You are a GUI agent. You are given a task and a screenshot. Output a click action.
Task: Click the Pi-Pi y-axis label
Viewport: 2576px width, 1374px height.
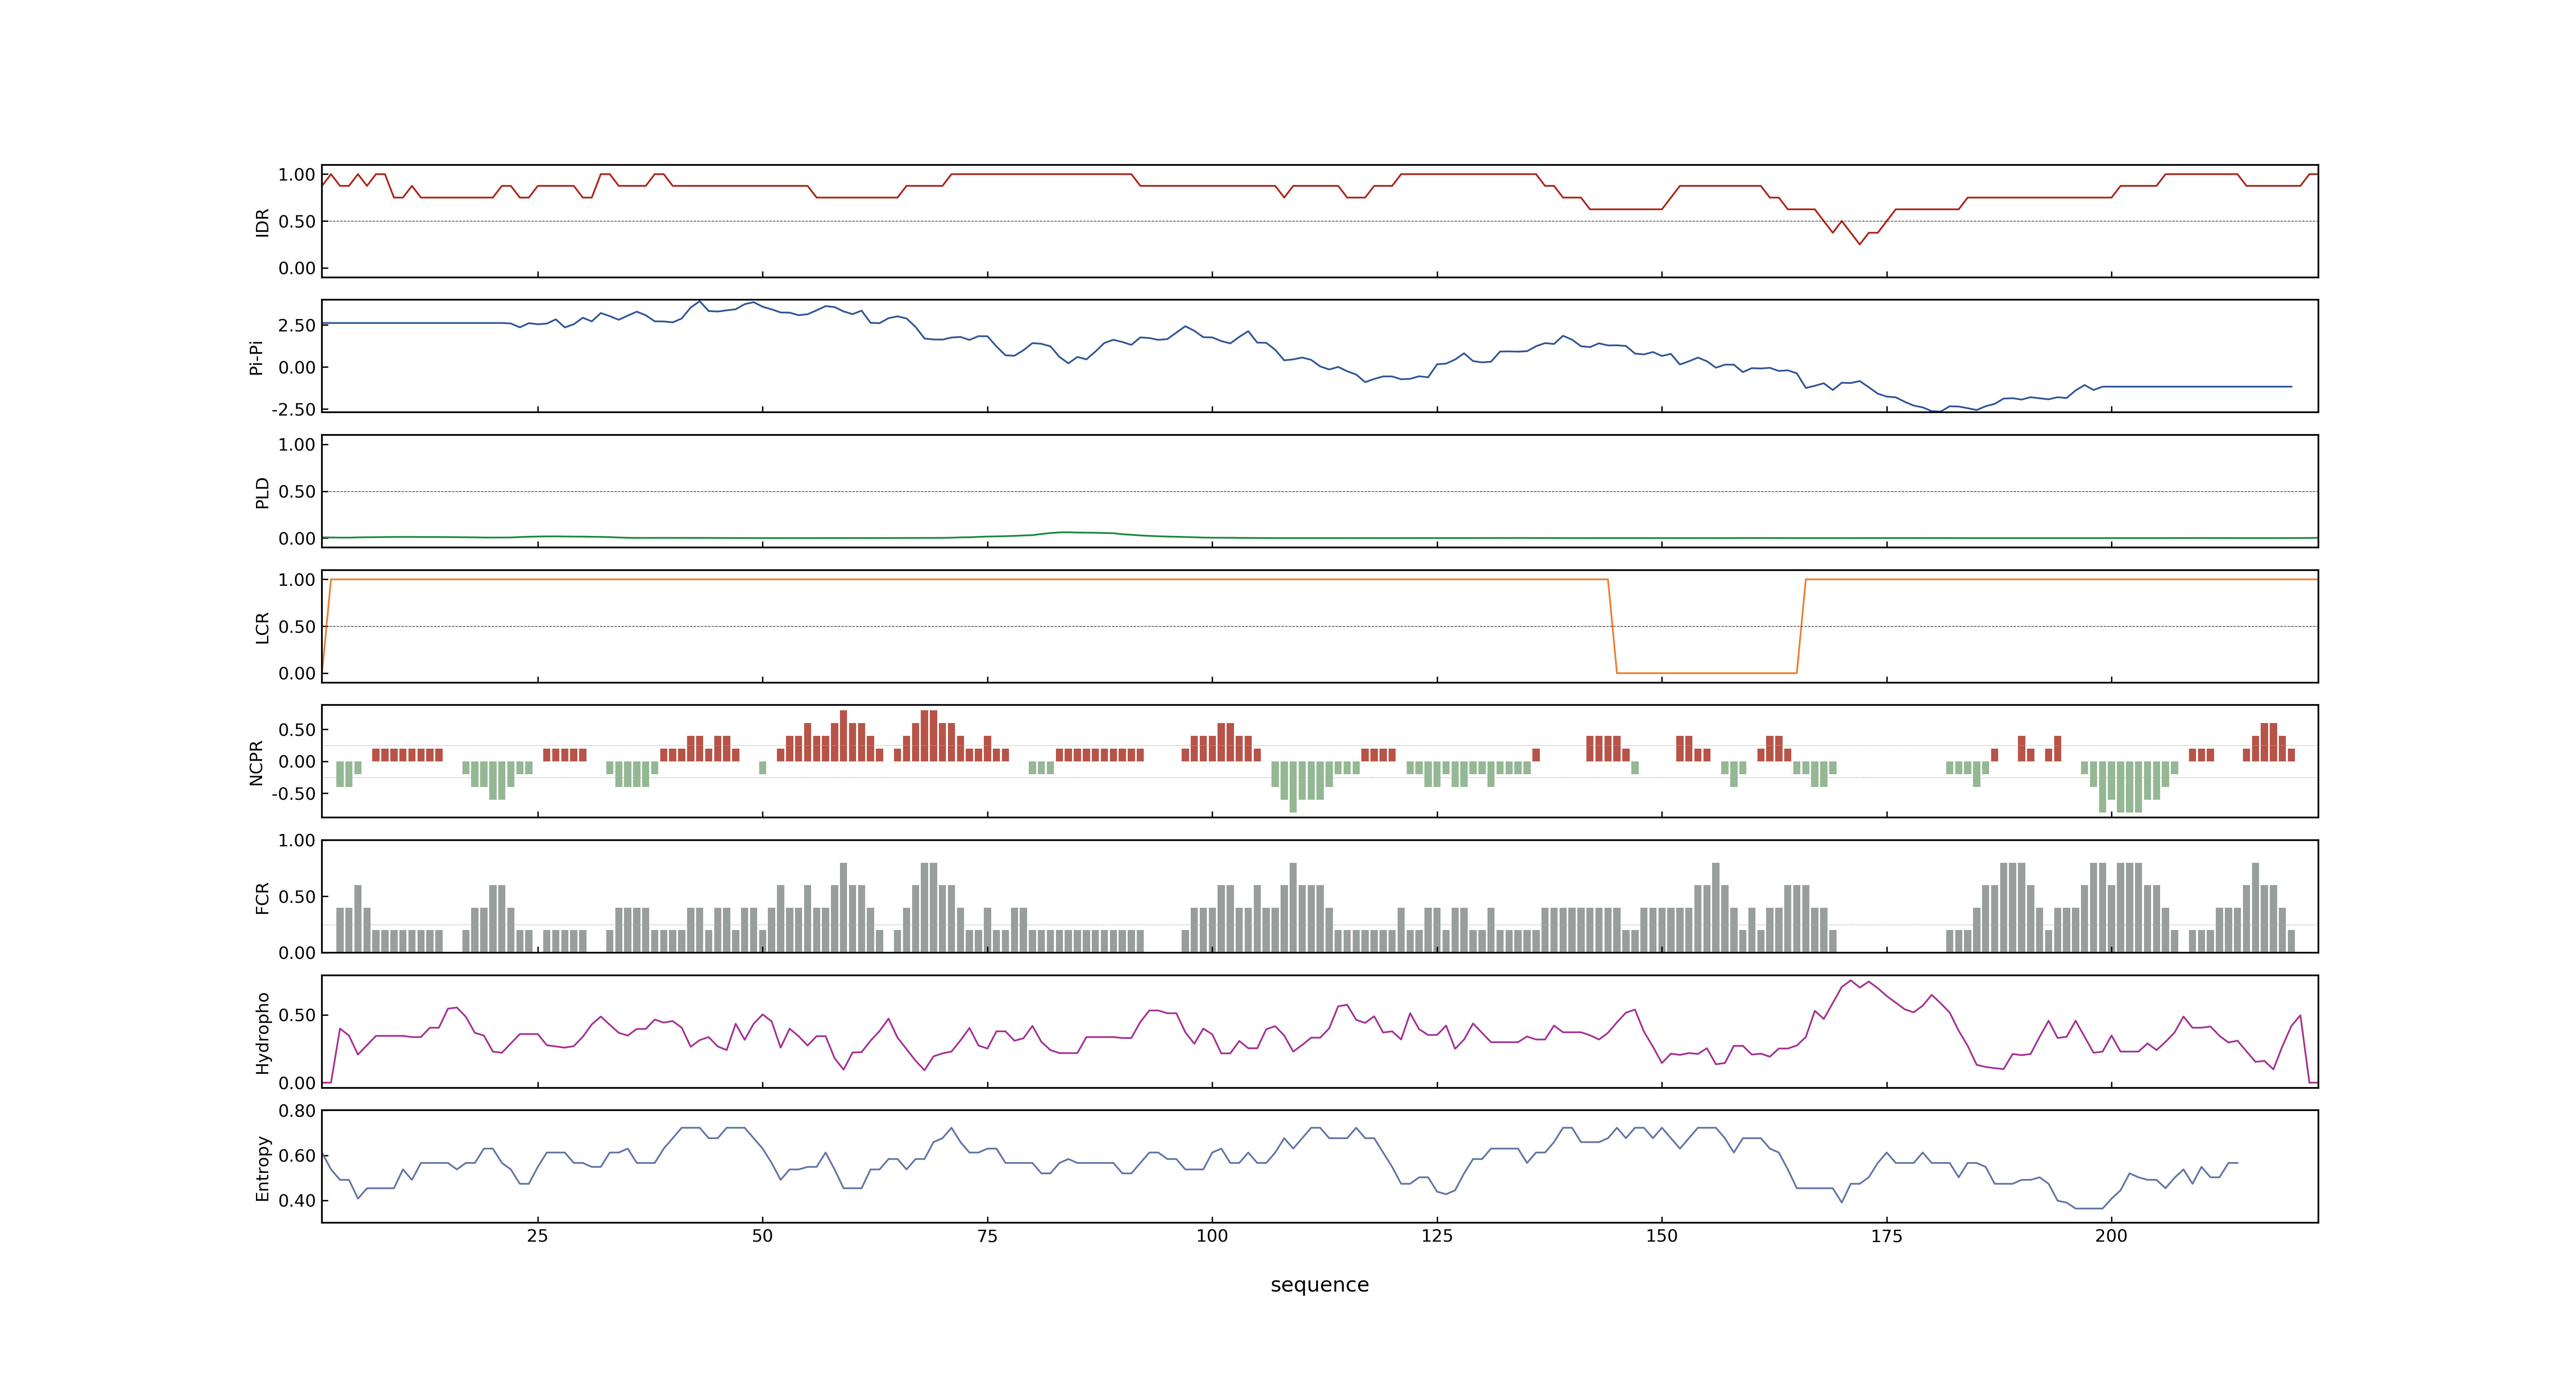click(256, 357)
